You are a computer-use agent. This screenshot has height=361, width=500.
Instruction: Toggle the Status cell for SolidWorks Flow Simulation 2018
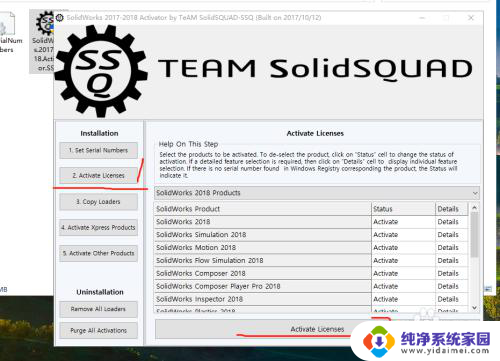pyautogui.click(x=403, y=260)
